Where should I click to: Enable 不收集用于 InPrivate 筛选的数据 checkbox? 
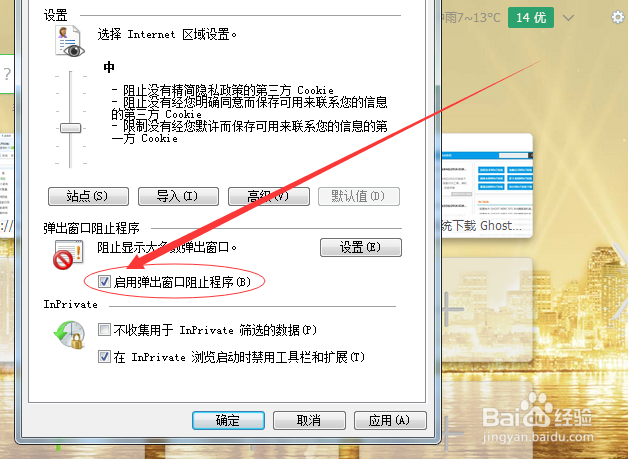point(105,330)
